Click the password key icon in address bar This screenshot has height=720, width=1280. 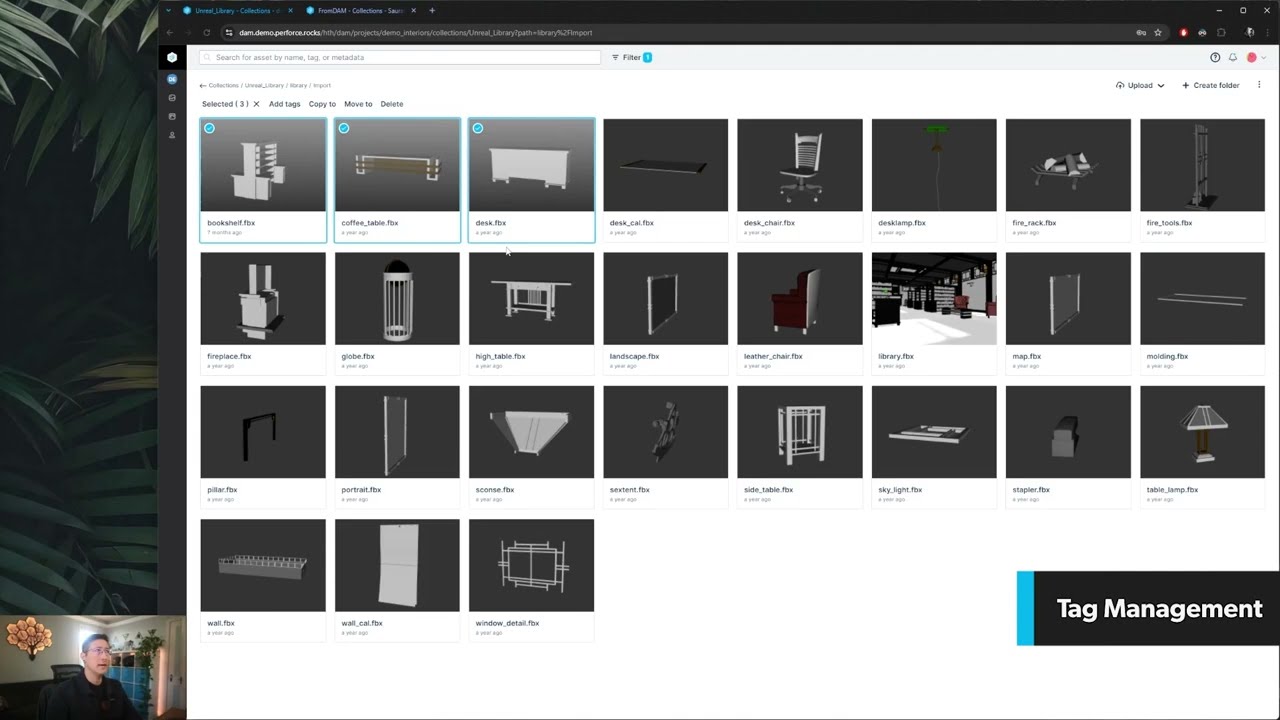click(1141, 32)
